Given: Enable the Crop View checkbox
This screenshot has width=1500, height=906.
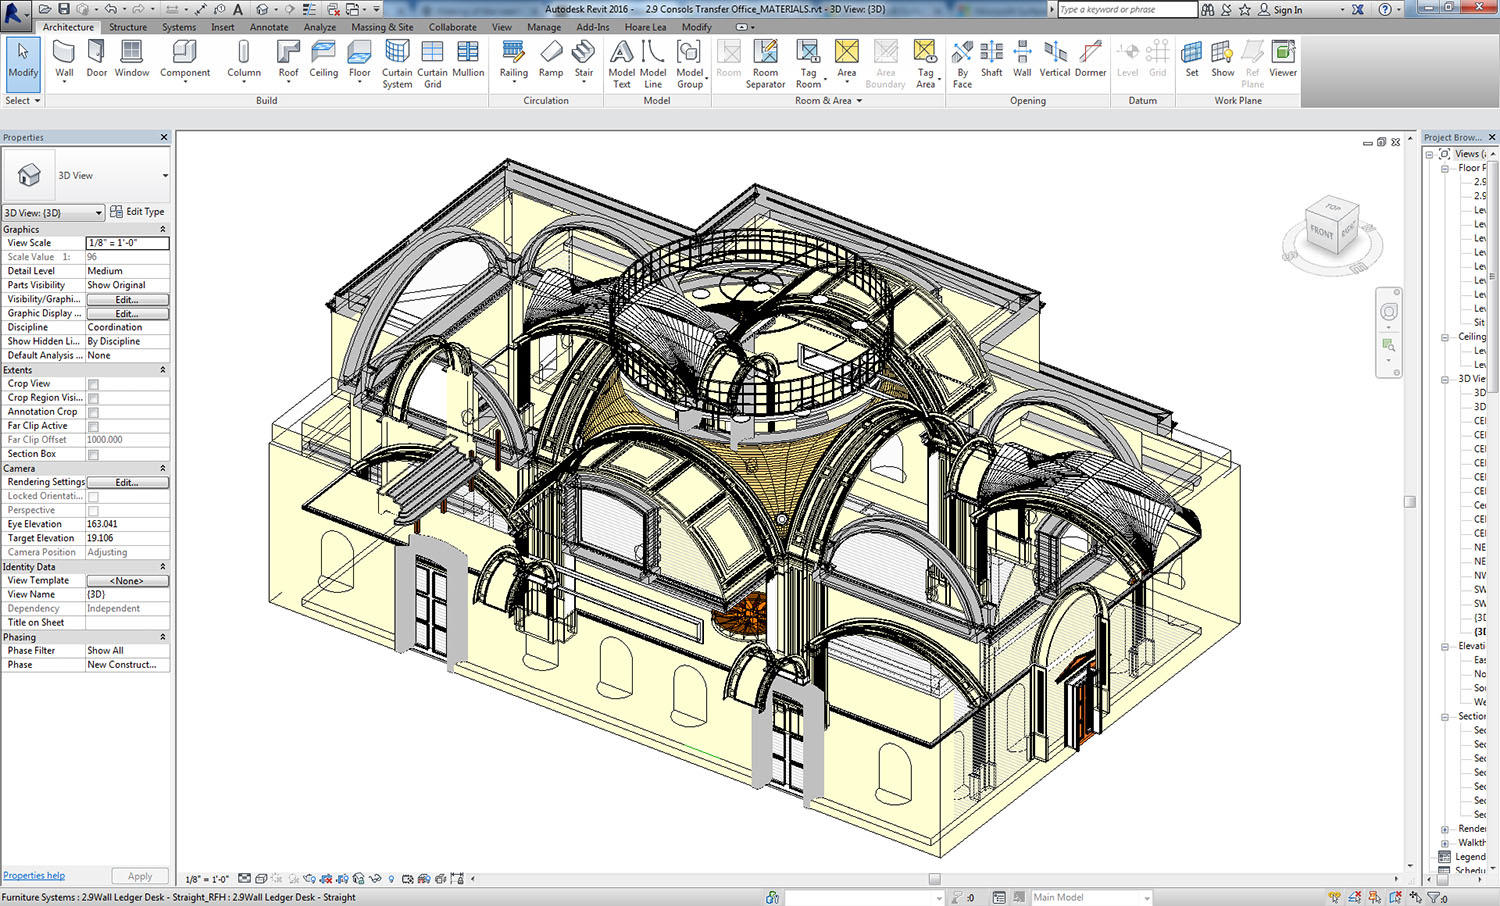Looking at the screenshot, I should [x=93, y=384].
